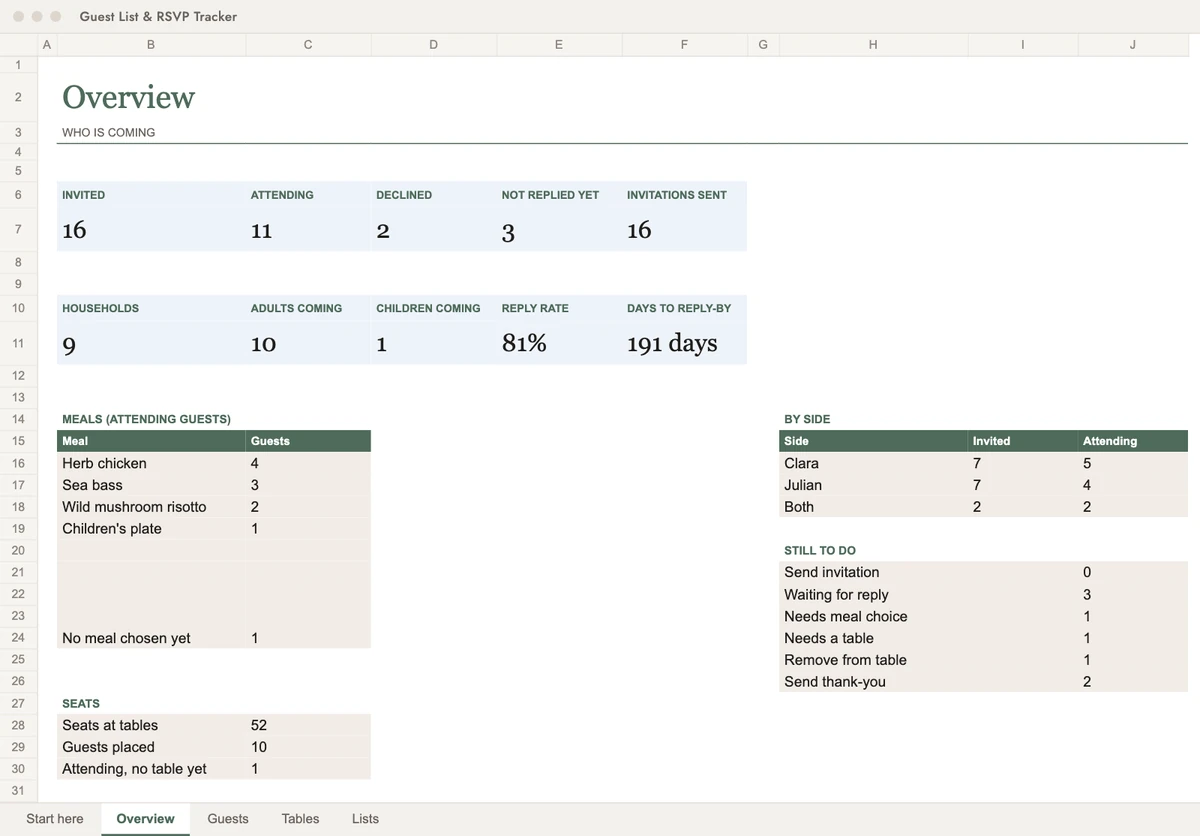Select column H header
The image size is (1200, 836).
pyautogui.click(x=873, y=44)
